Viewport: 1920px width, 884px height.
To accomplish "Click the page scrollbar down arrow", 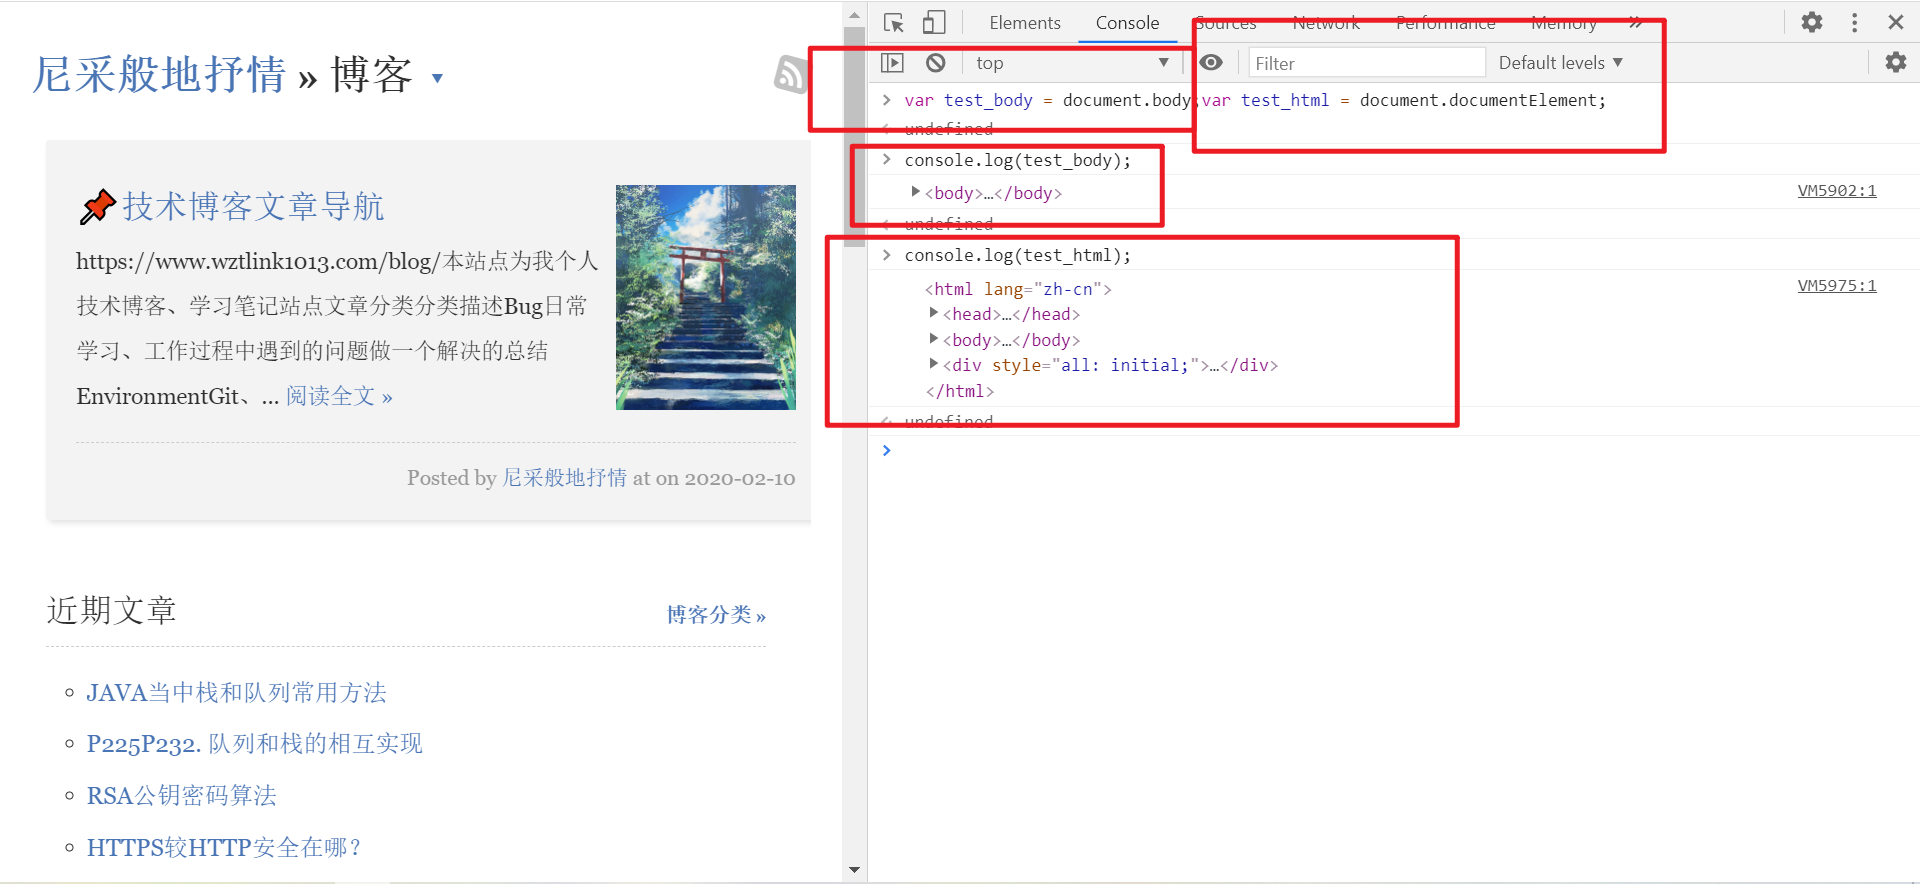I will pyautogui.click(x=854, y=870).
